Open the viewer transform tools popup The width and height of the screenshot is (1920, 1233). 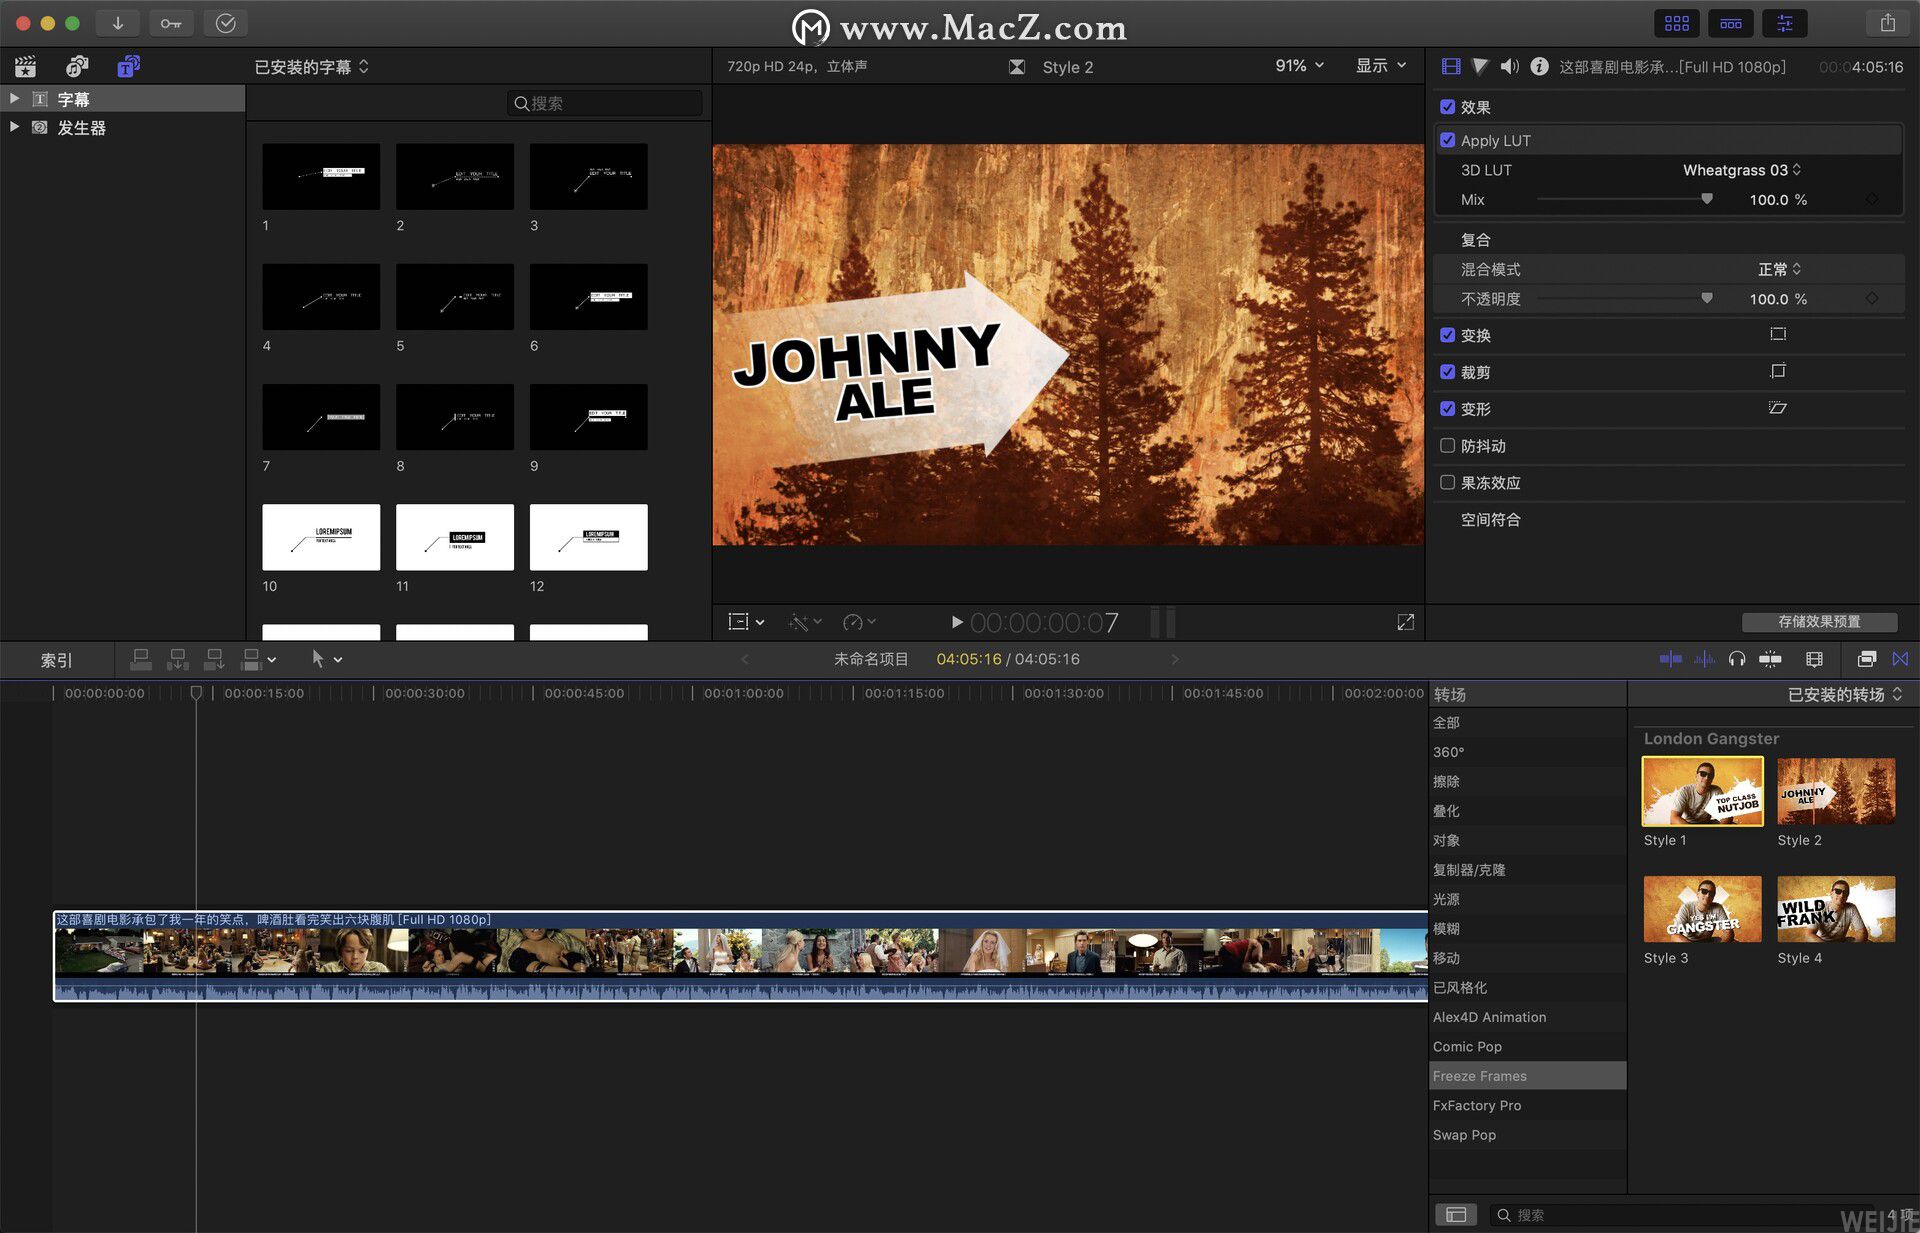click(x=746, y=622)
